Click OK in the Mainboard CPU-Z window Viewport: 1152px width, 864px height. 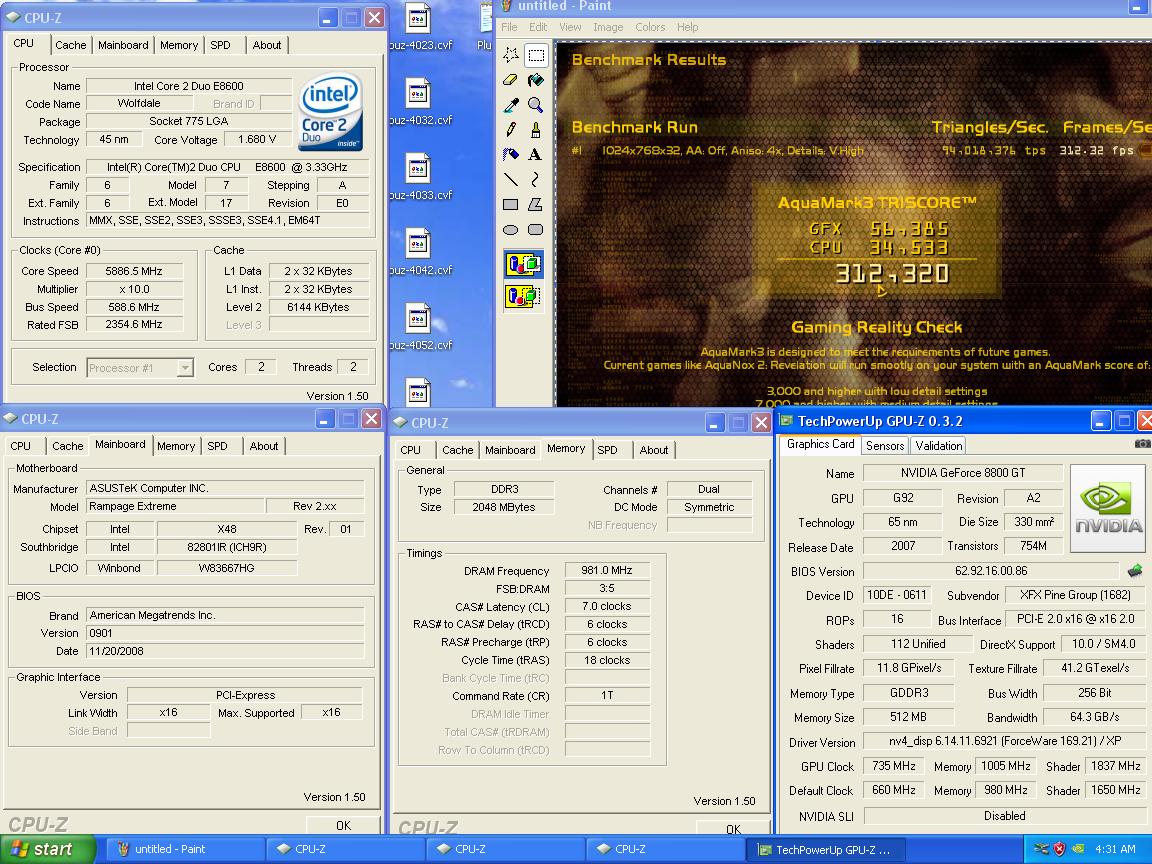(343, 825)
